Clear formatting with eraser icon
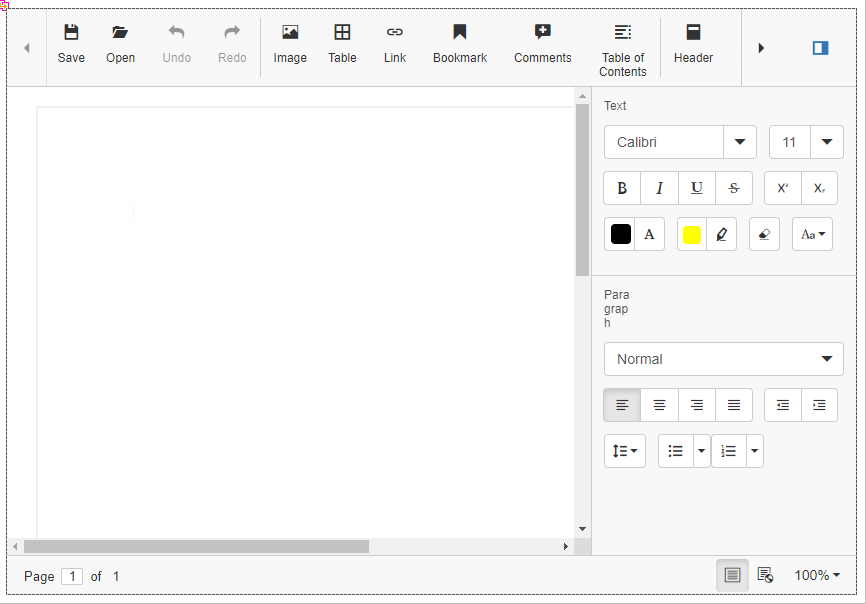This screenshot has height=604, width=866. 764,234
